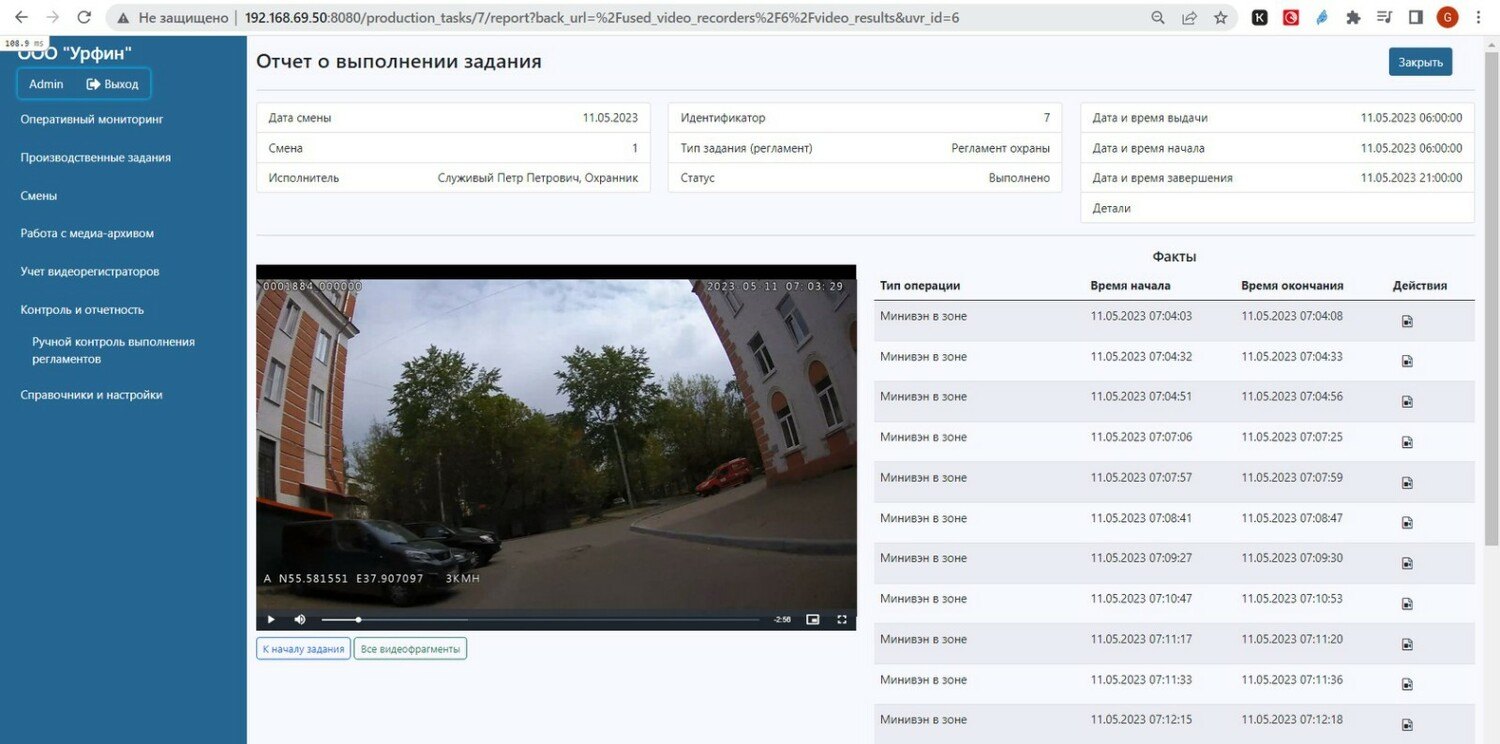The image size is (1500, 744).
Task: Open the G profile avatar
Action: point(1447,17)
